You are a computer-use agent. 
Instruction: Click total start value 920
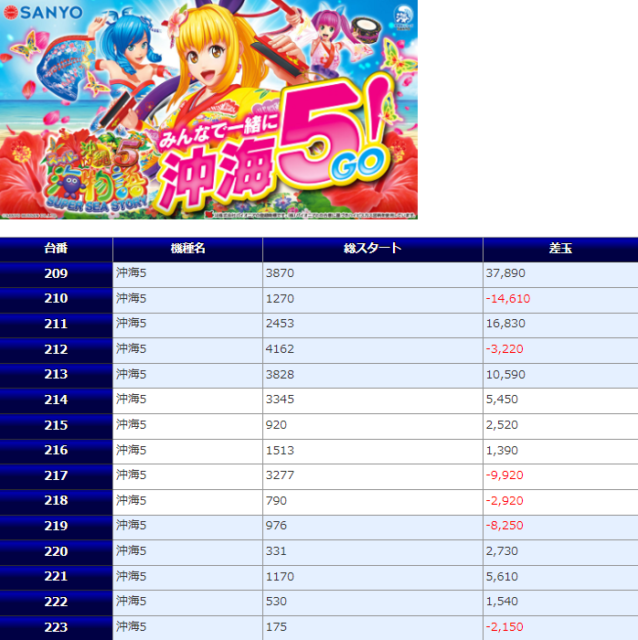[276, 425]
